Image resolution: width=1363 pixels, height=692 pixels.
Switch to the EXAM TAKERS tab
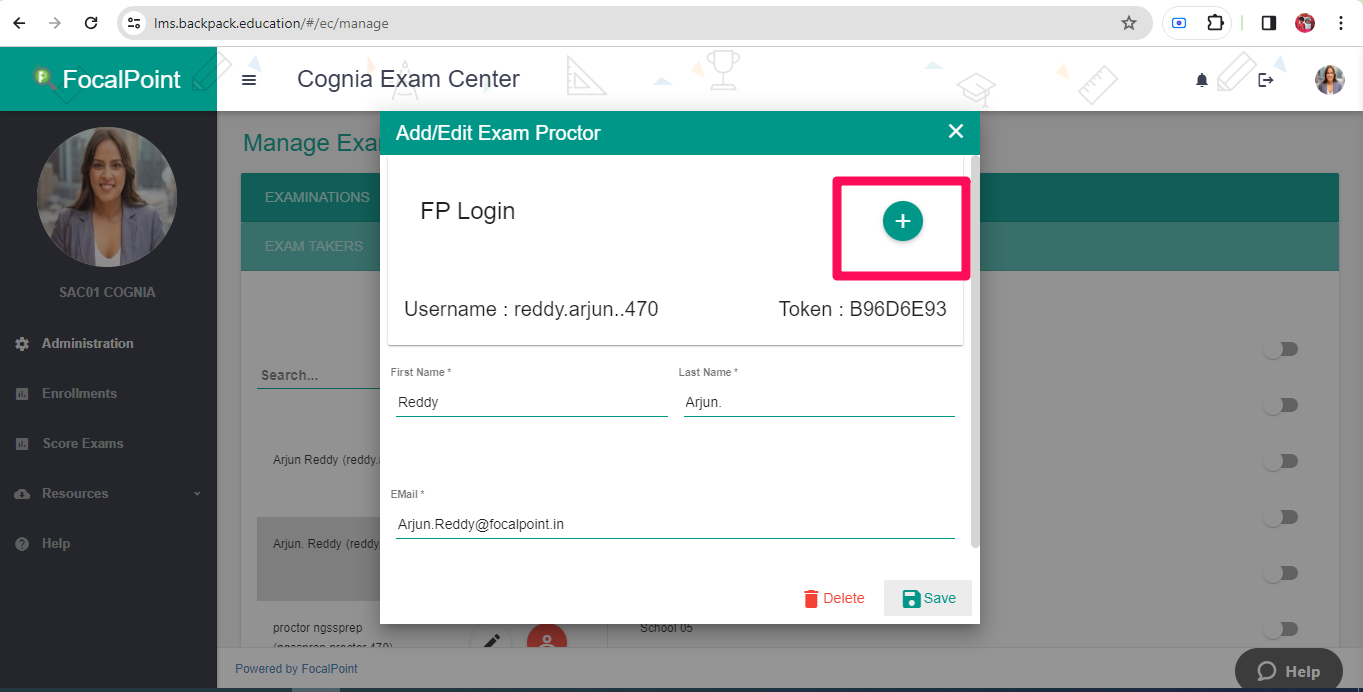[314, 246]
